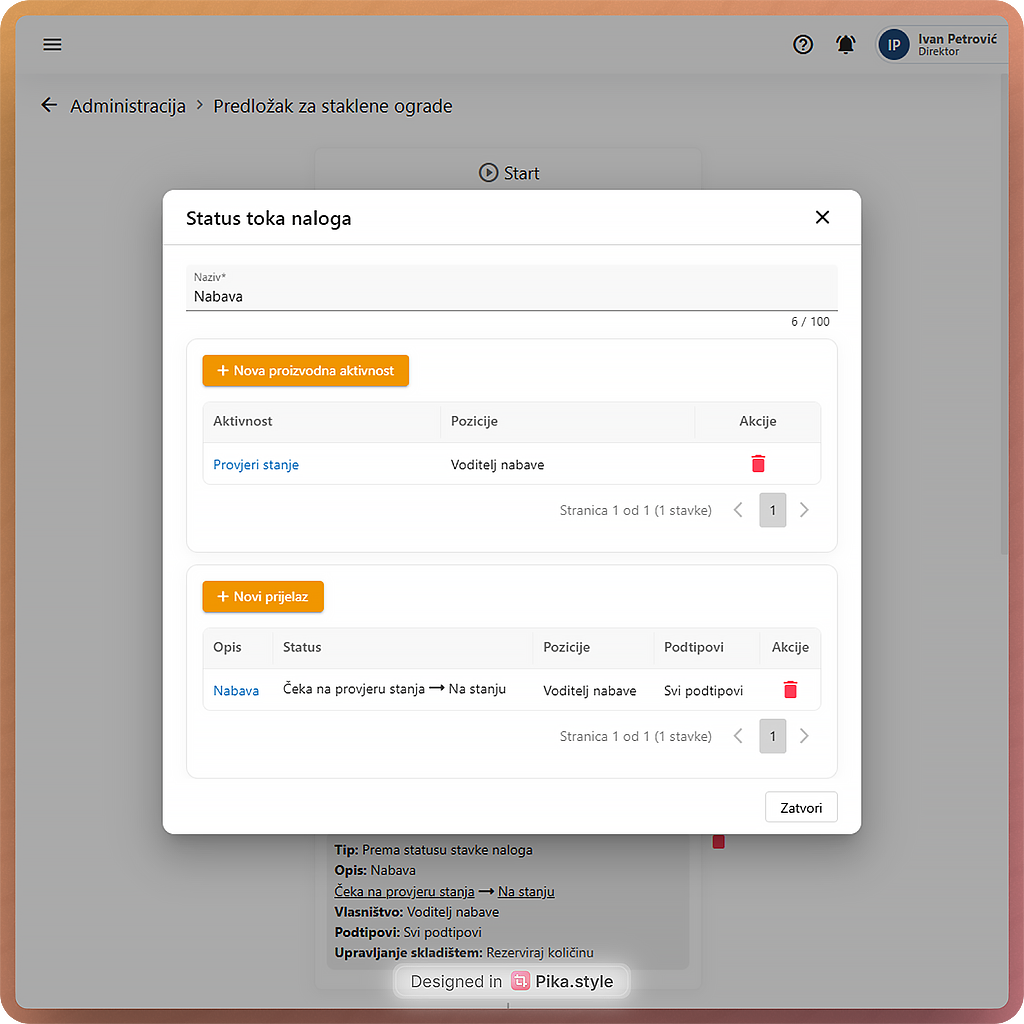Open the notifications bell
This screenshot has height=1024, width=1024.
tap(846, 44)
